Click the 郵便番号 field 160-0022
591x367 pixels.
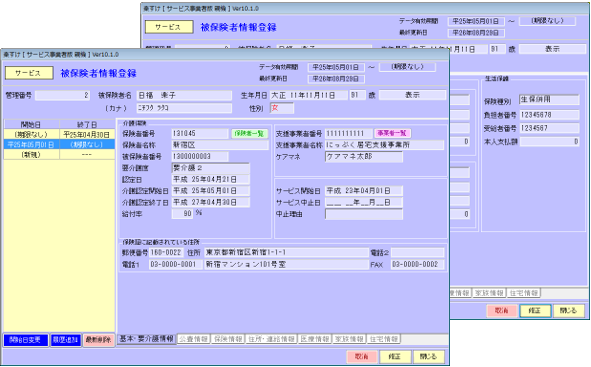pyautogui.click(x=167, y=252)
